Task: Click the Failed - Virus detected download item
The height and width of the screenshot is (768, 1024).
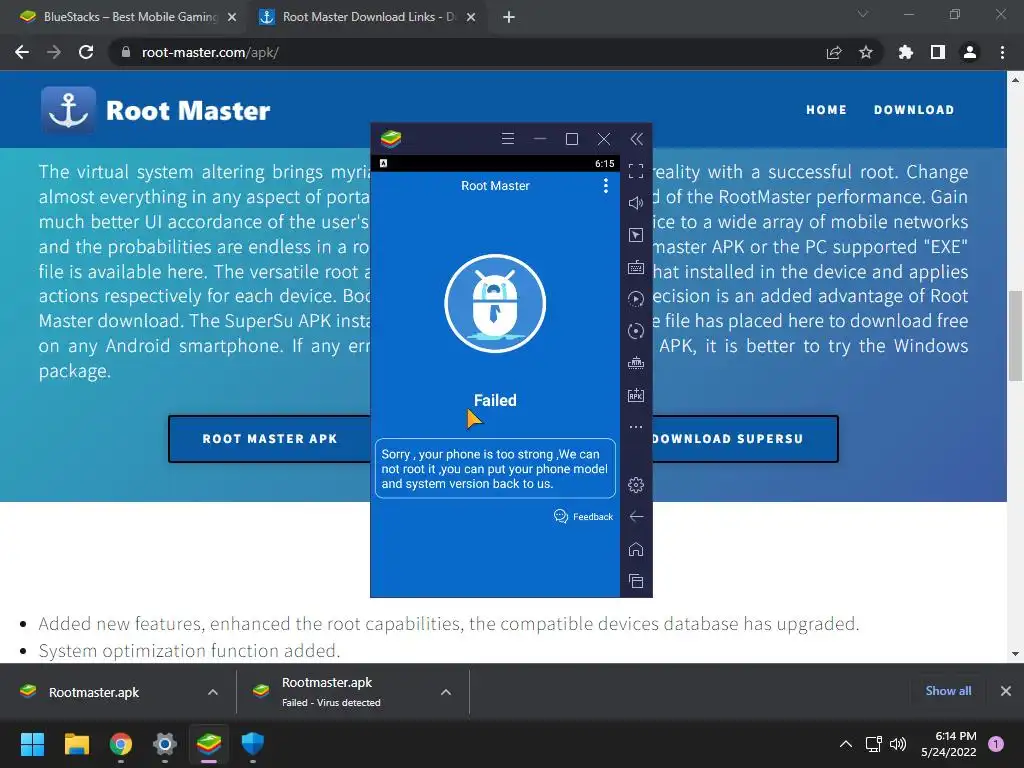Action: (x=331, y=692)
